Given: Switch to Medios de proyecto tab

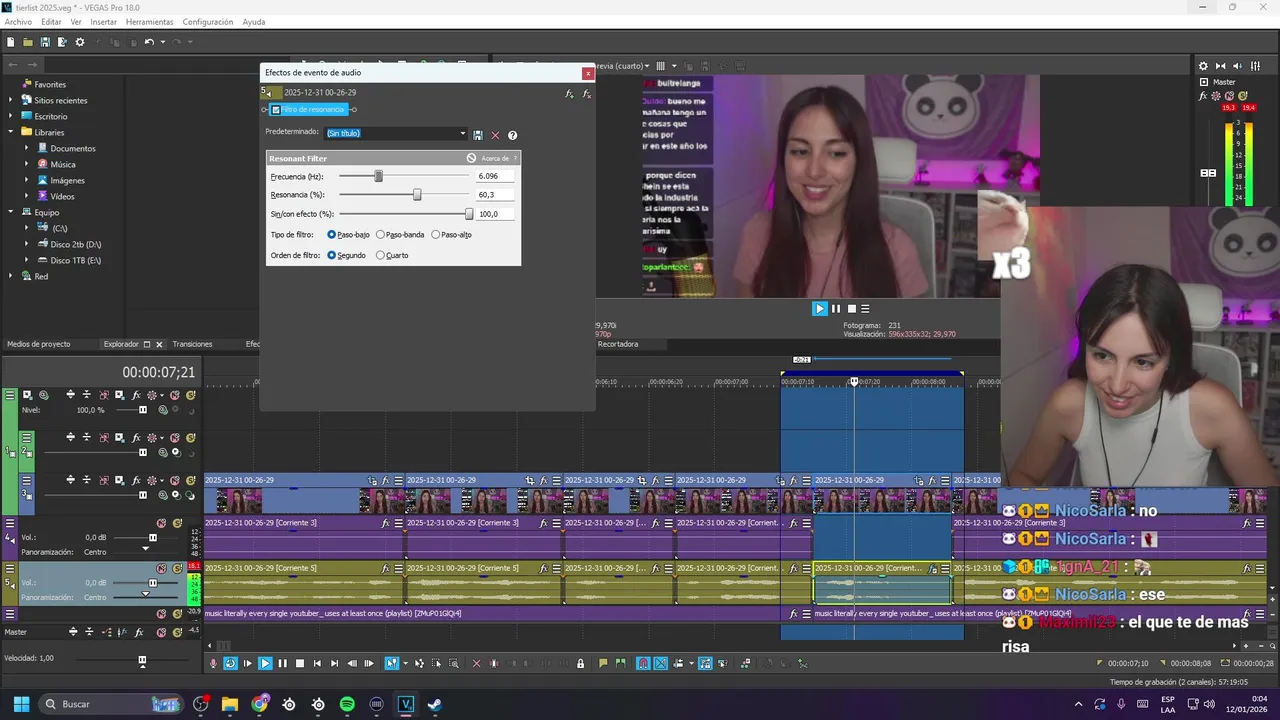Looking at the screenshot, I should [x=39, y=344].
